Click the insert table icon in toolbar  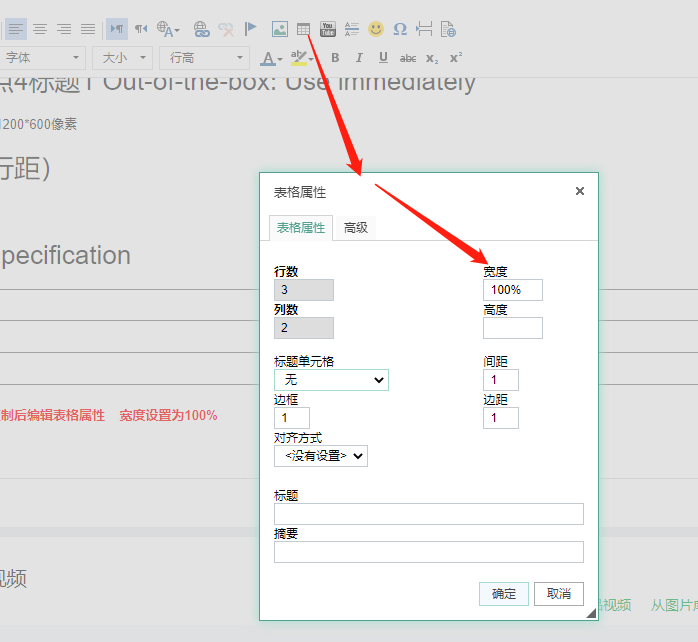303,29
